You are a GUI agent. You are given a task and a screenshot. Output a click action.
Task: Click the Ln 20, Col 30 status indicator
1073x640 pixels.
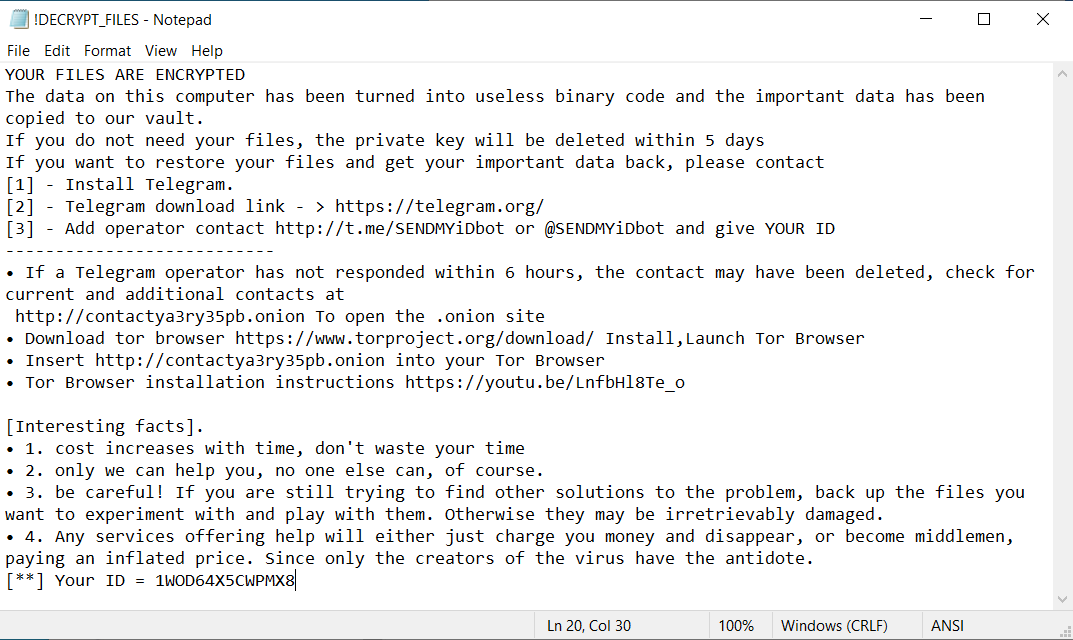[589, 626]
